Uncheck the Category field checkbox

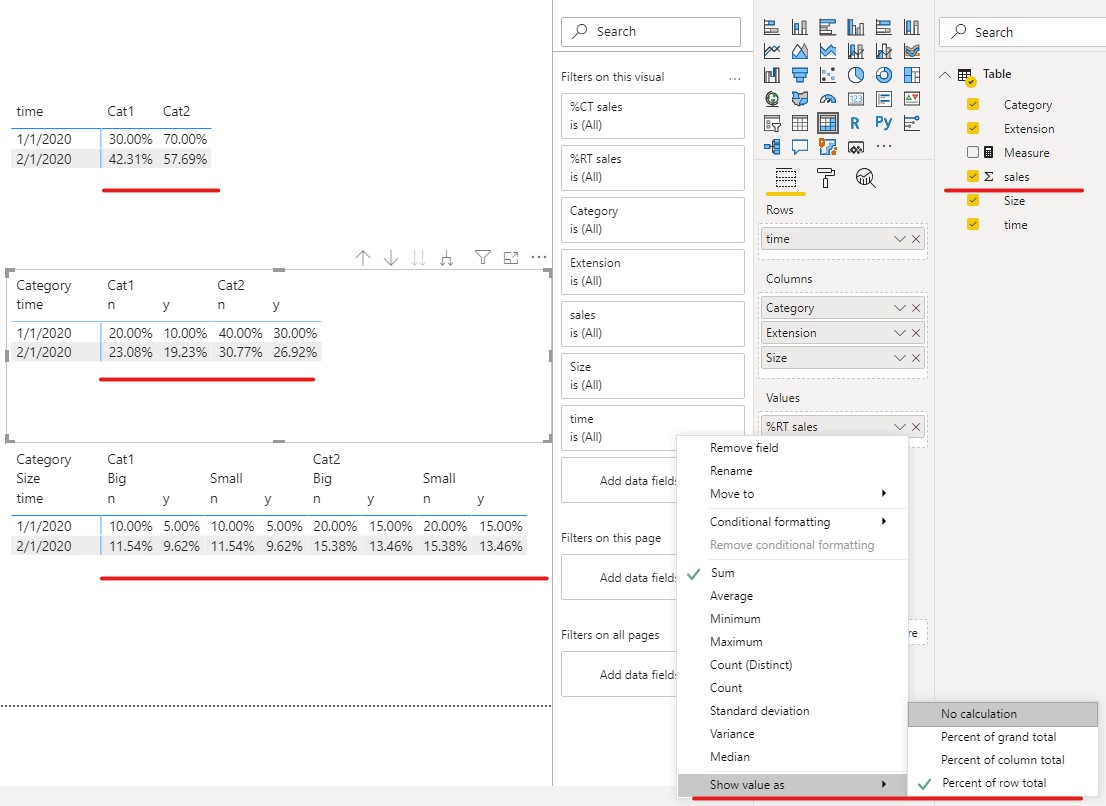point(973,104)
